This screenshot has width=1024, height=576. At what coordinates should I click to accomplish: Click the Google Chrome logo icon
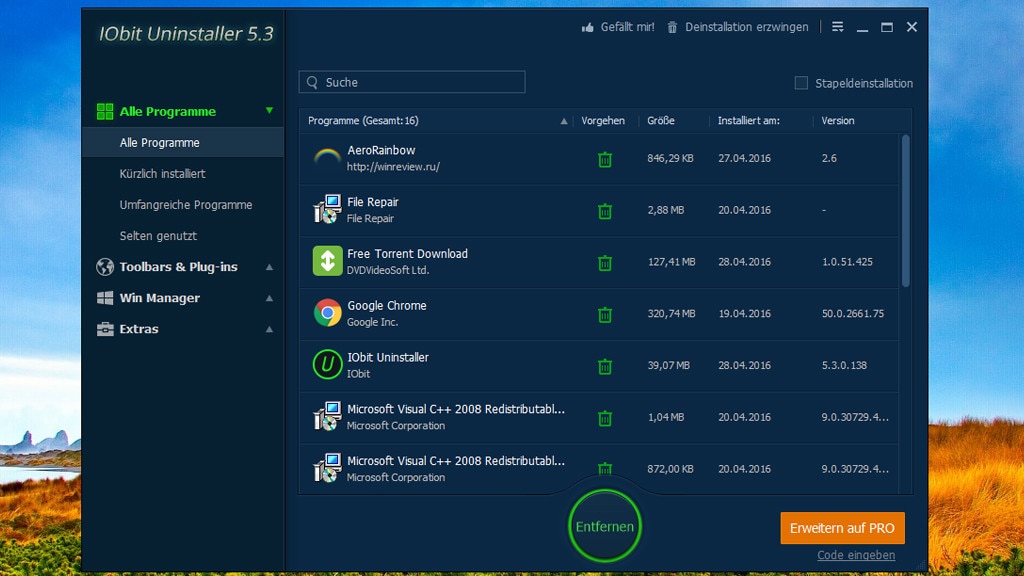click(327, 313)
